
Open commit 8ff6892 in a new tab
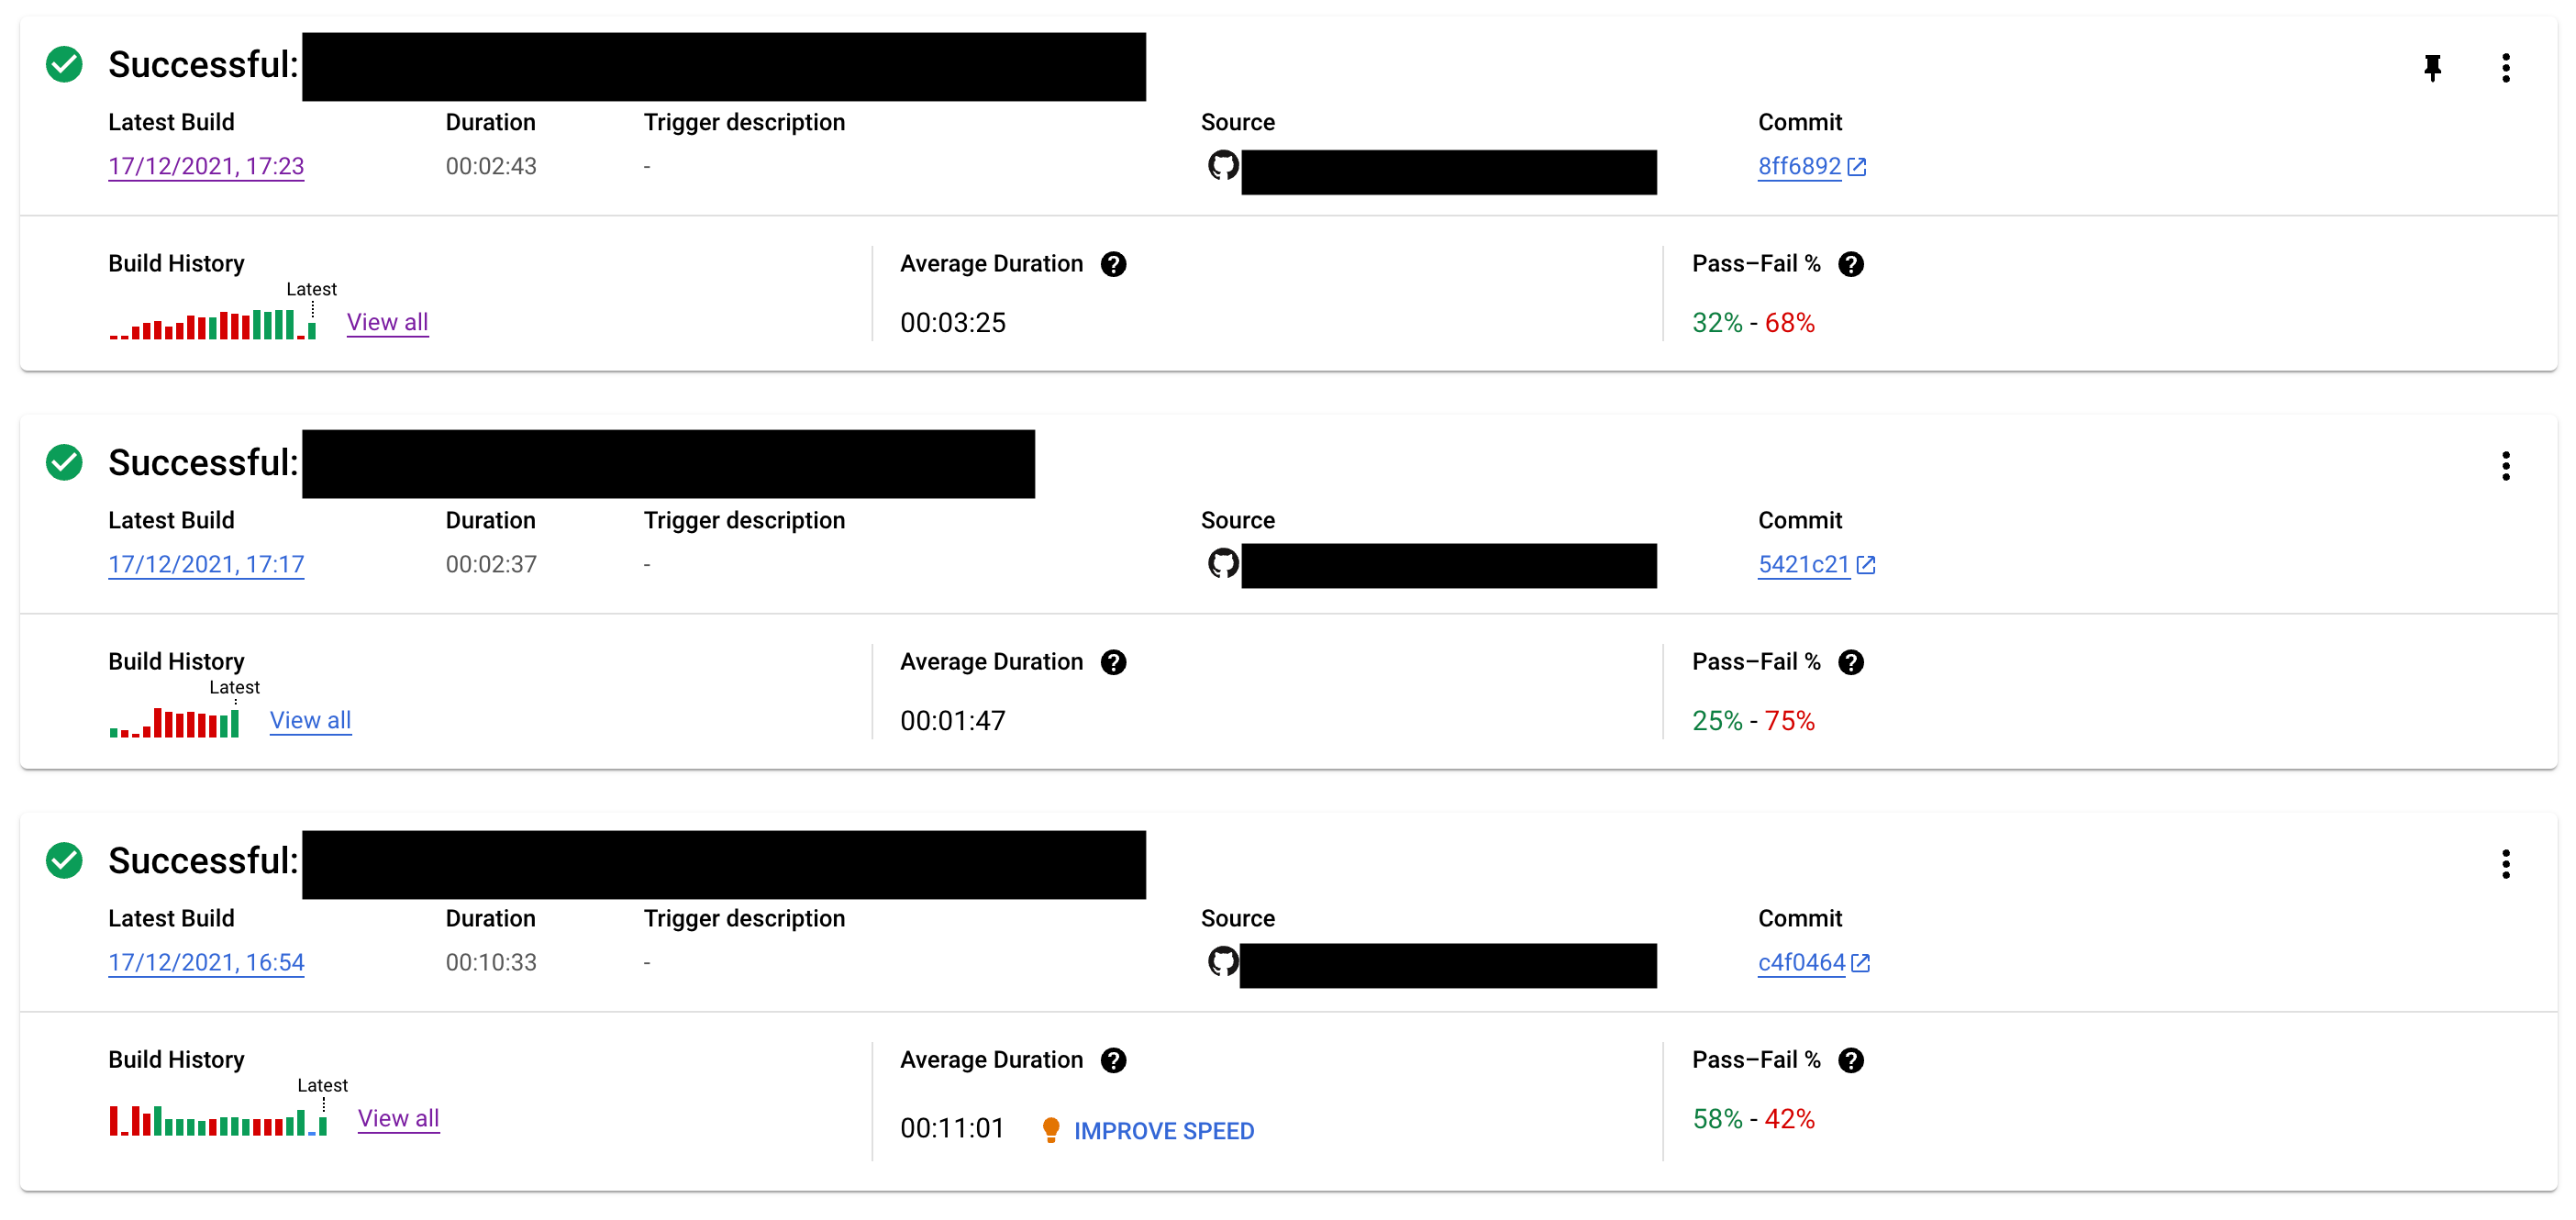pyautogui.click(x=1811, y=166)
